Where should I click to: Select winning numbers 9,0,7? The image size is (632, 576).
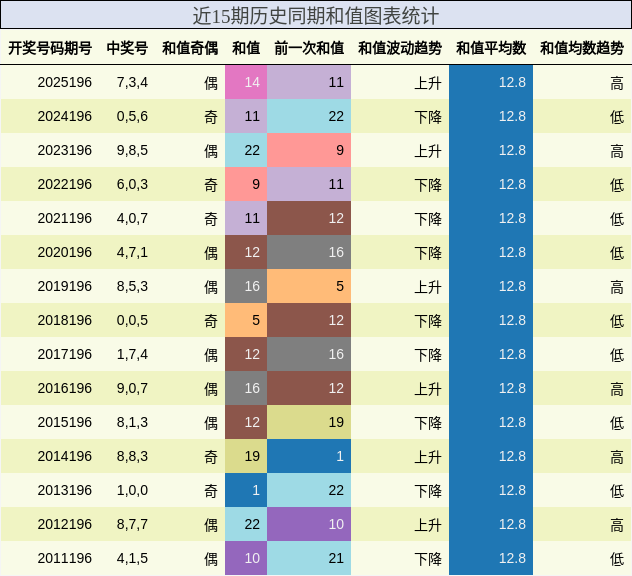tap(132, 388)
